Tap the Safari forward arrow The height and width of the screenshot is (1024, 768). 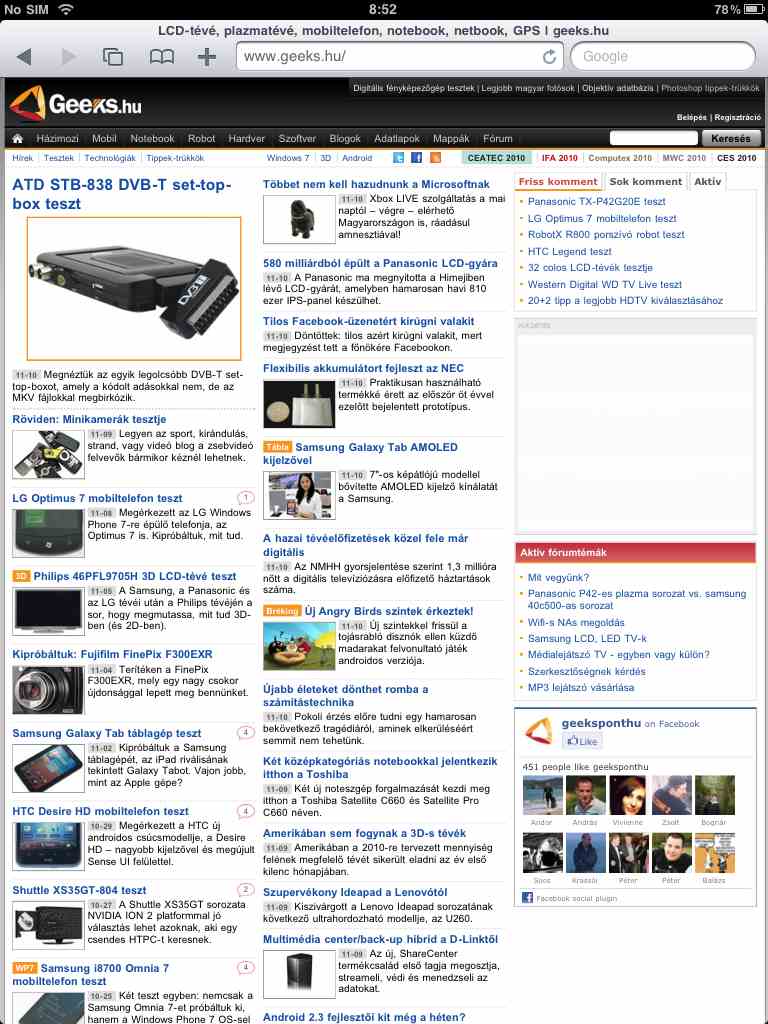pyautogui.click(x=69, y=57)
